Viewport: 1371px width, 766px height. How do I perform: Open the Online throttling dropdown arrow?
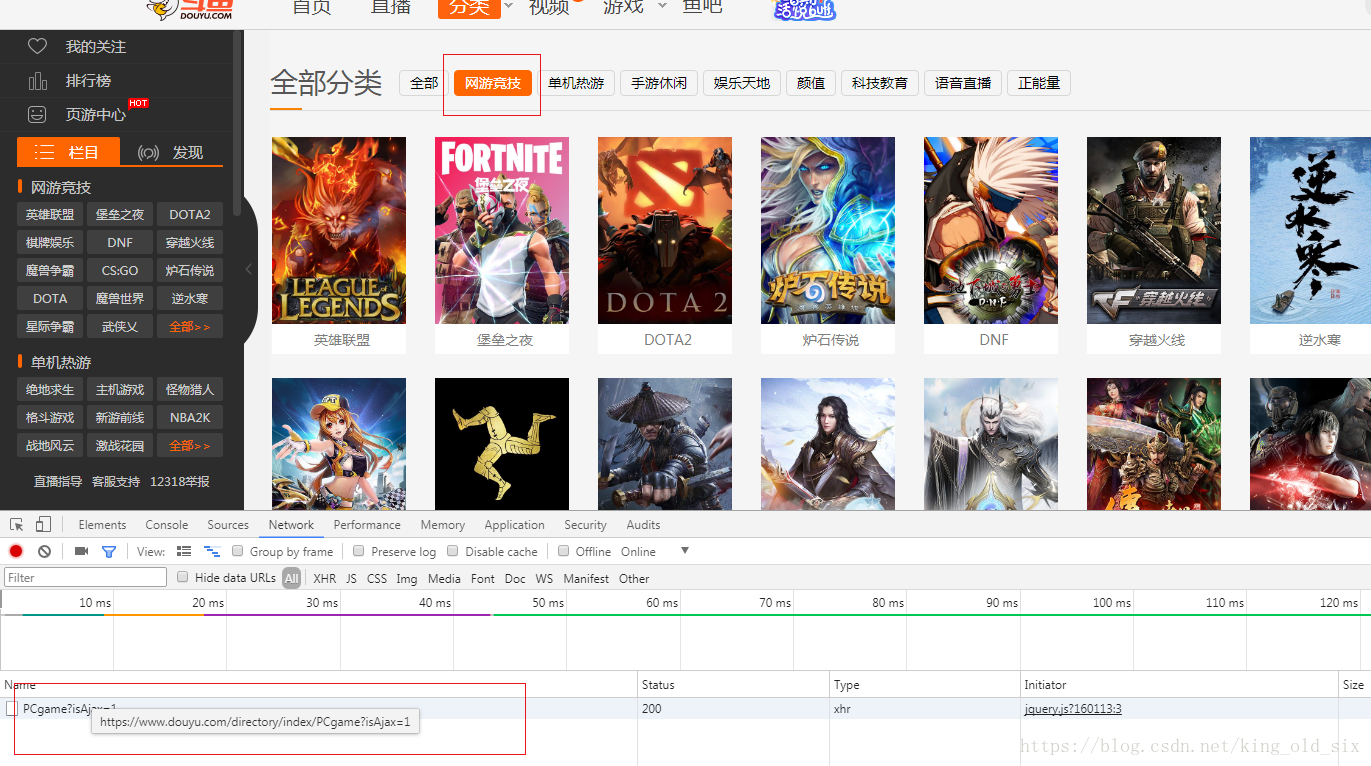coord(685,551)
